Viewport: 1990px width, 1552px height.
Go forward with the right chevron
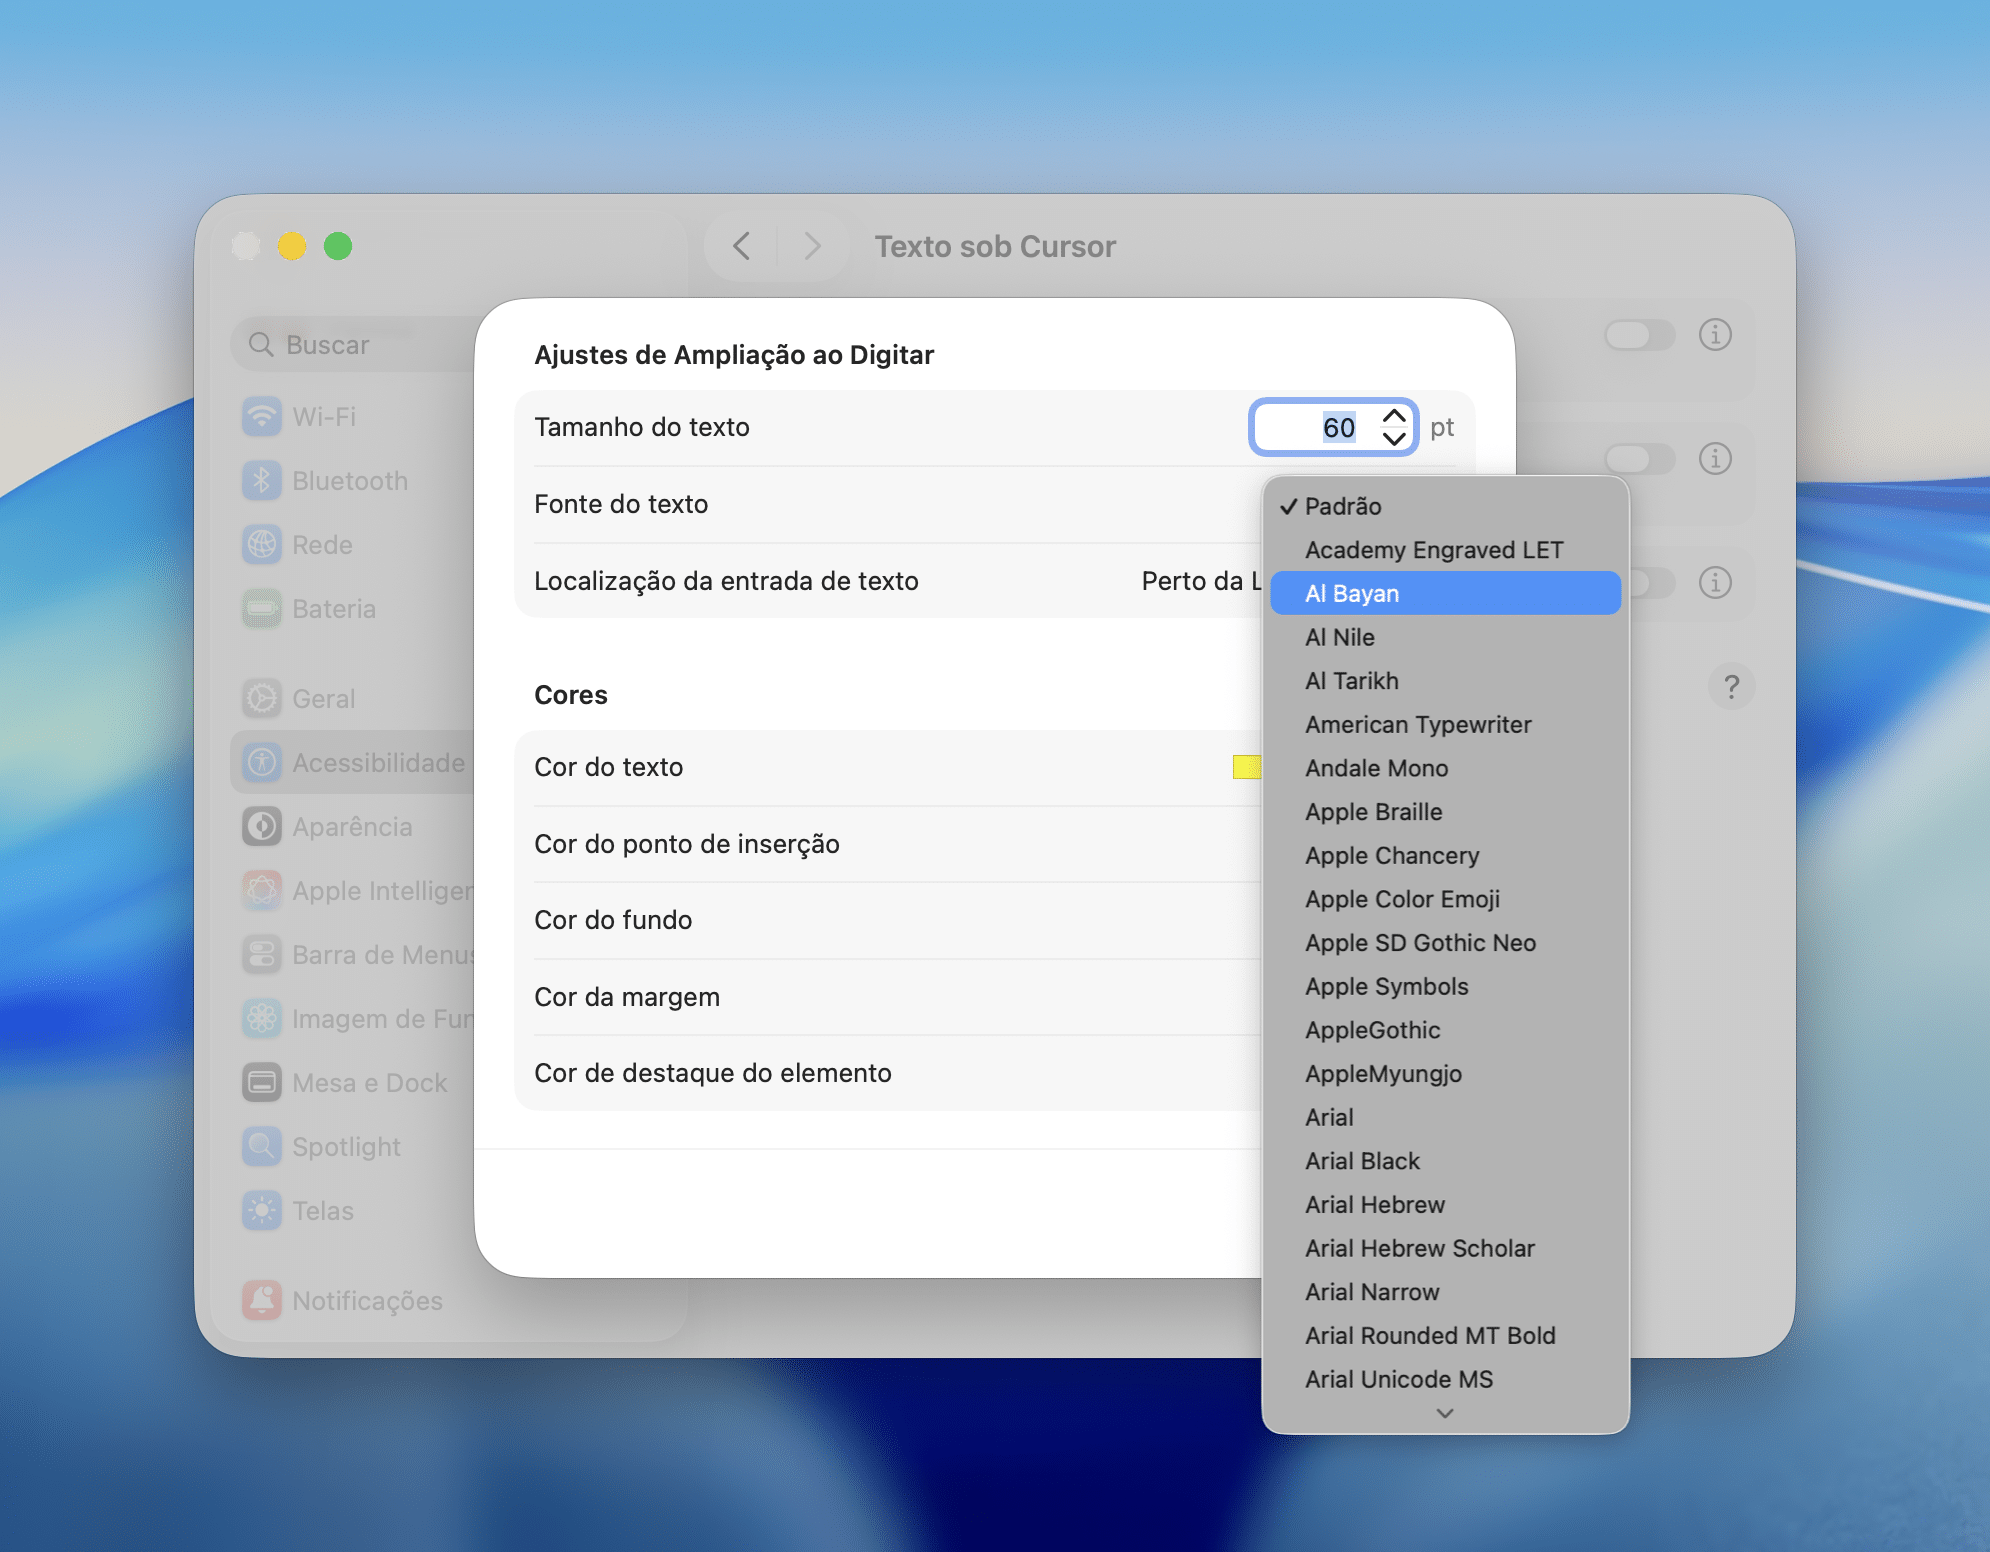pos(813,246)
